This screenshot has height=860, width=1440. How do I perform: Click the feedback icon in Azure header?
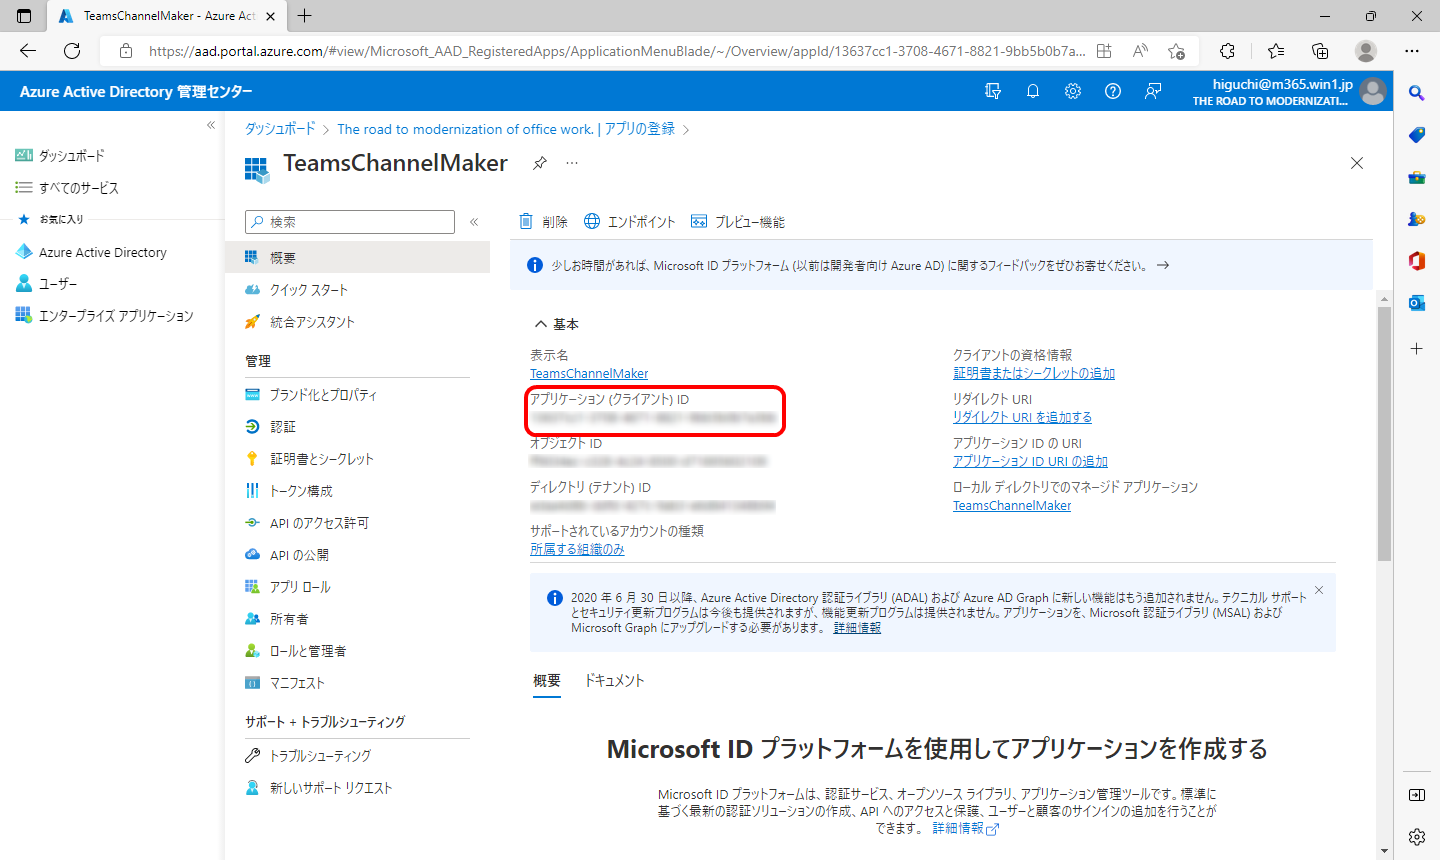[1153, 91]
